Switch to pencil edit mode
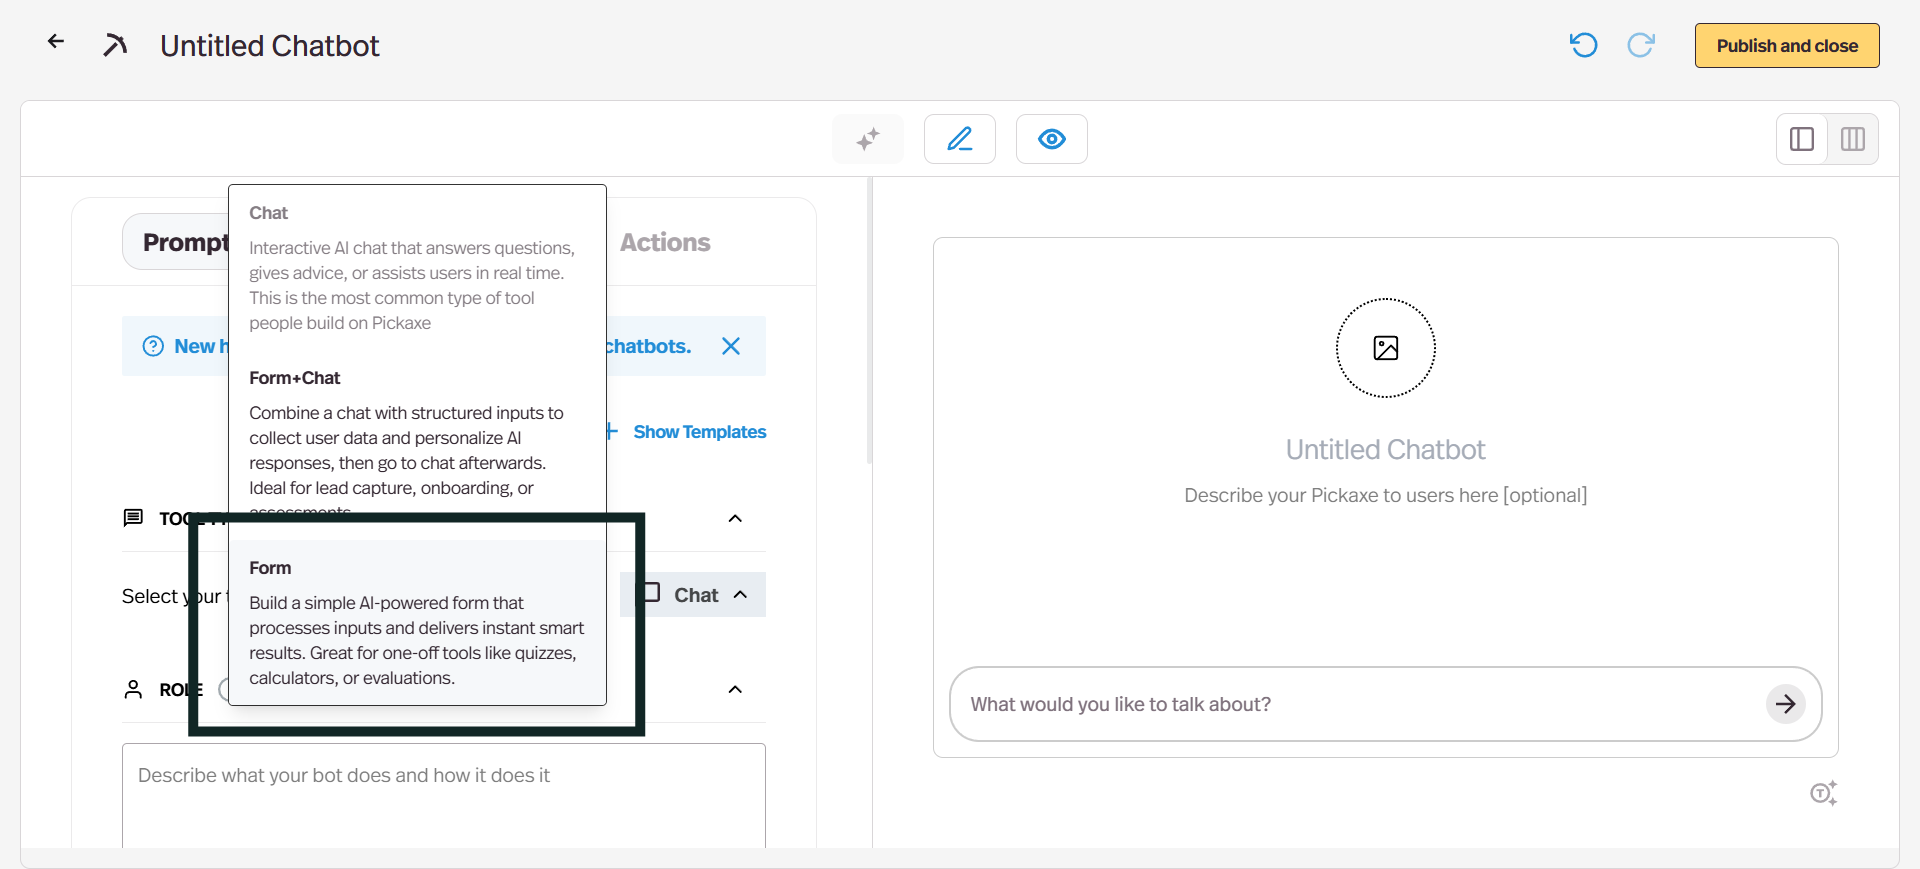Viewport: 1920px width, 869px height. pos(960,139)
